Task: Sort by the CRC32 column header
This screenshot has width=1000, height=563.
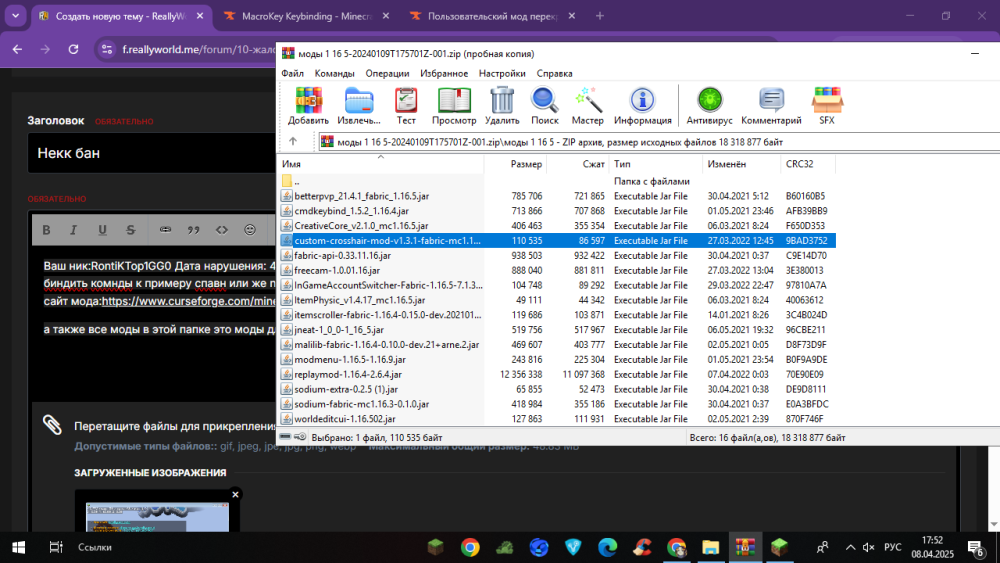Action: click(807, 164)
